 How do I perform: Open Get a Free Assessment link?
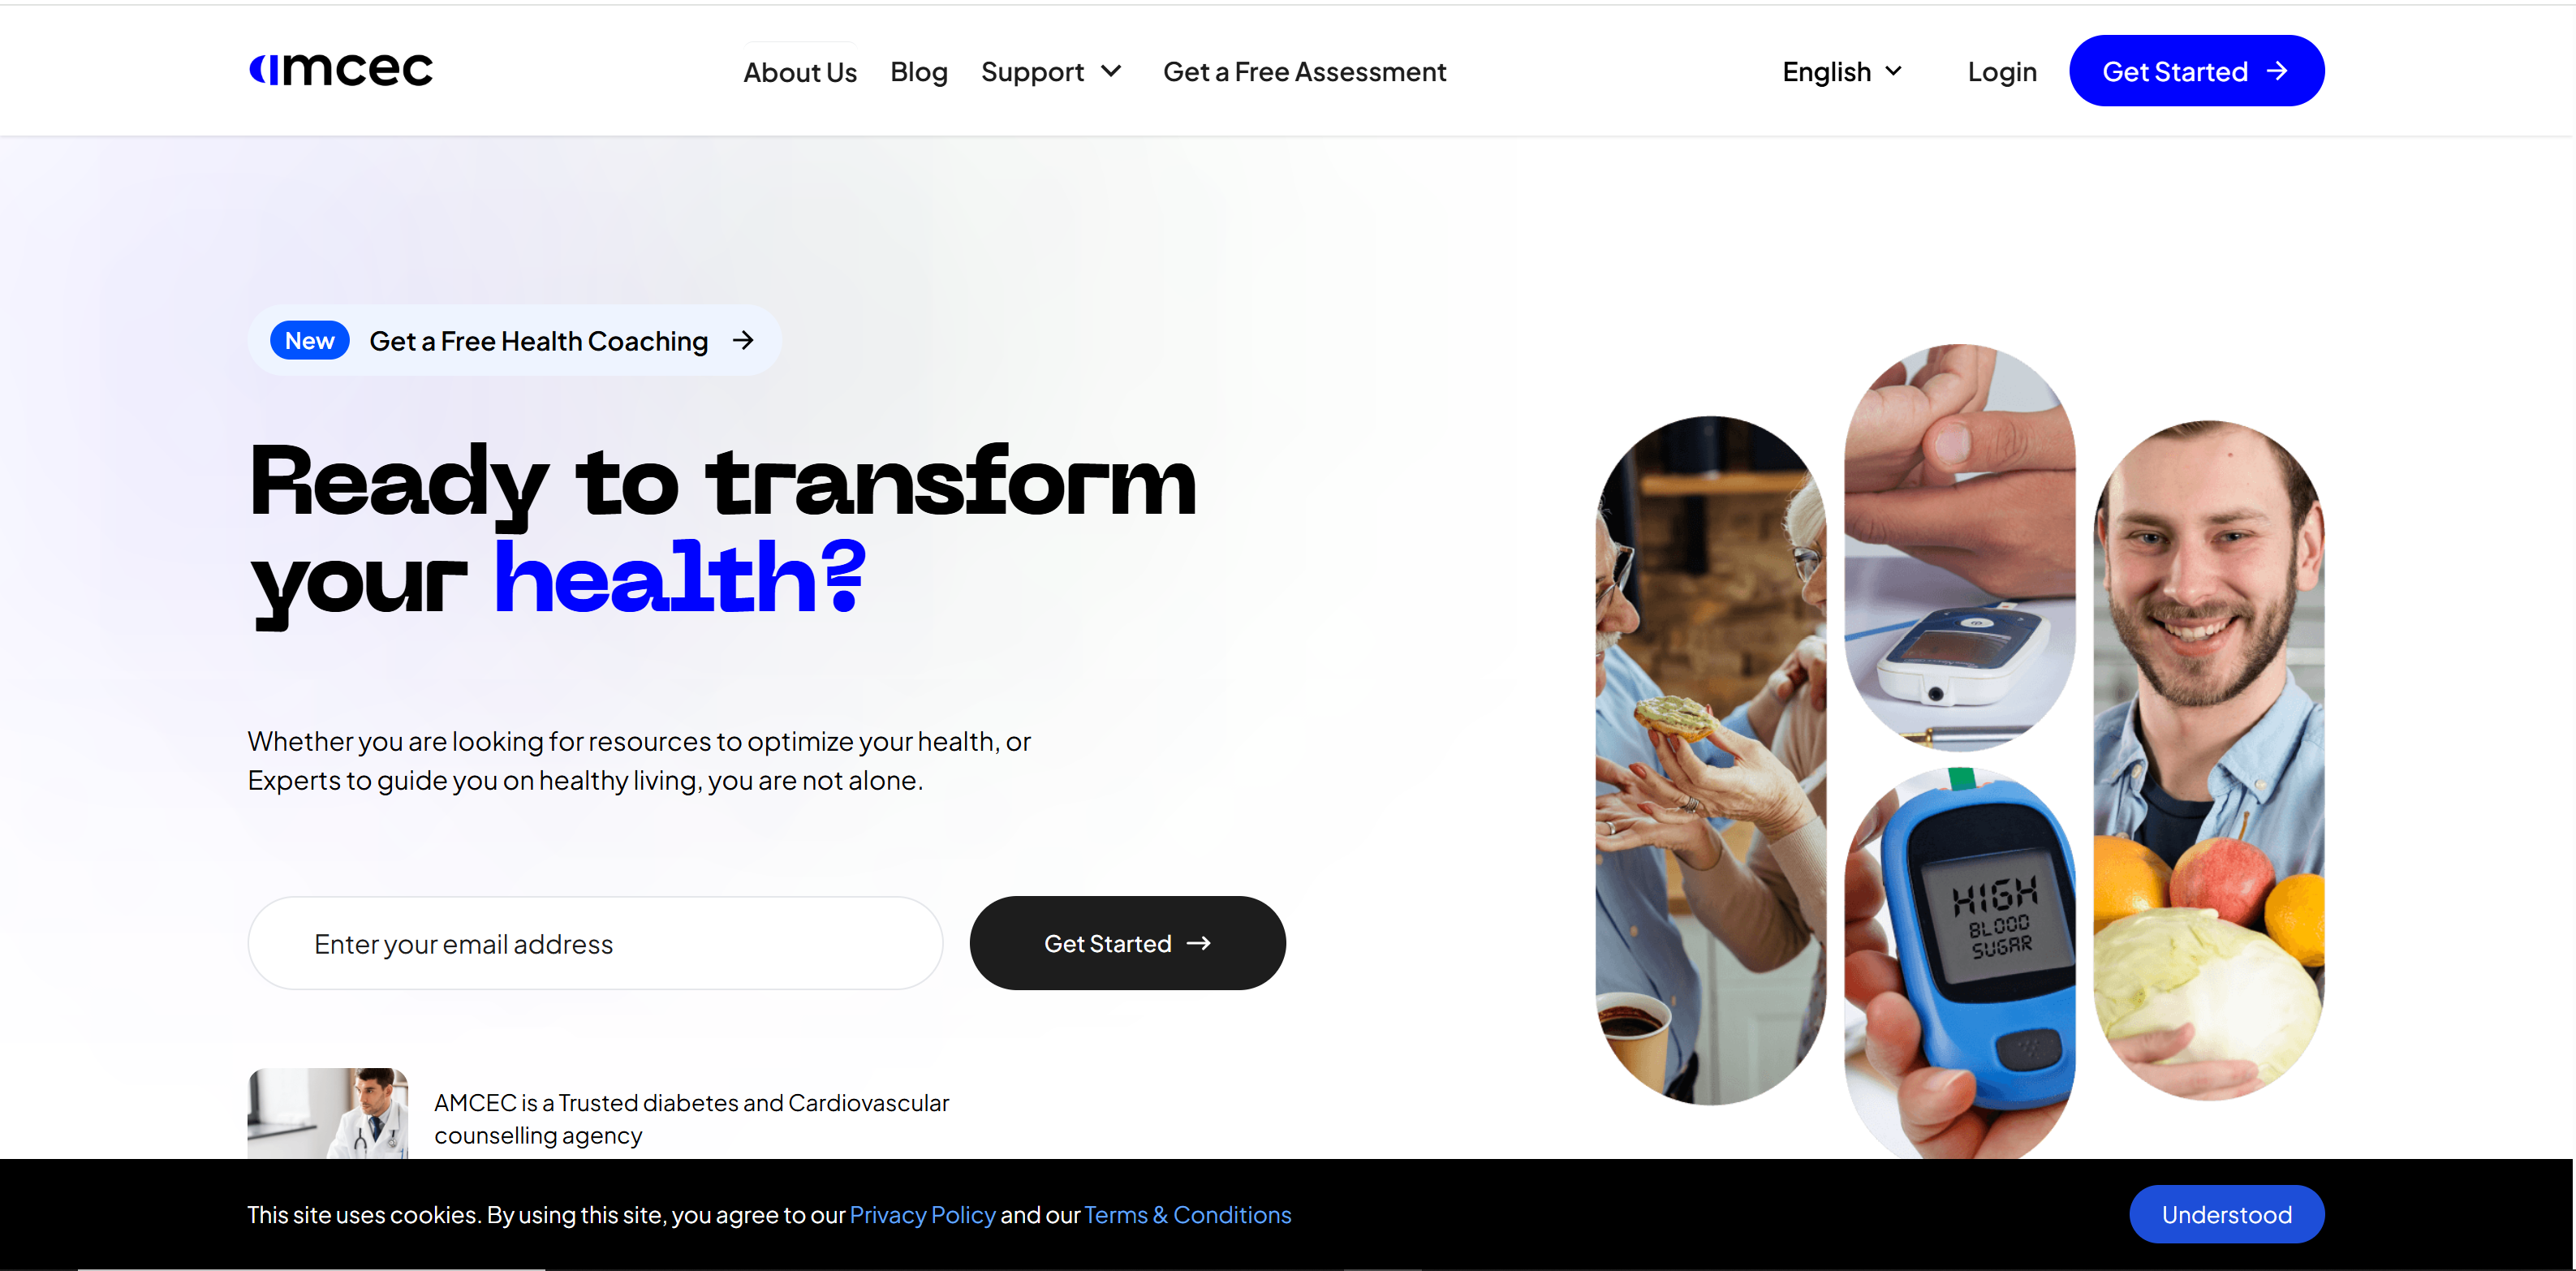coord(1305,72)
